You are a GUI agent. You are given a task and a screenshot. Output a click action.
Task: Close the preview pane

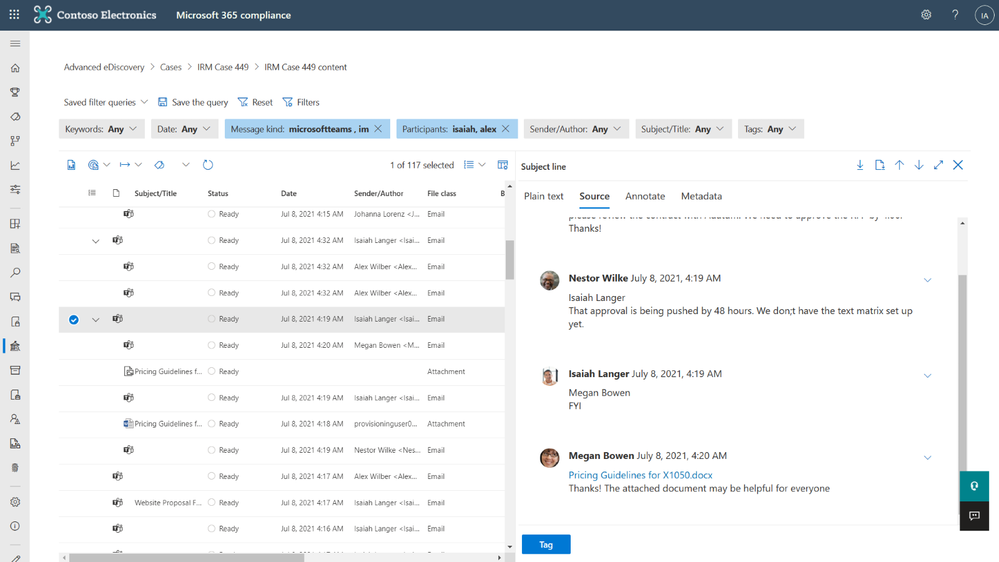(958, 165)
